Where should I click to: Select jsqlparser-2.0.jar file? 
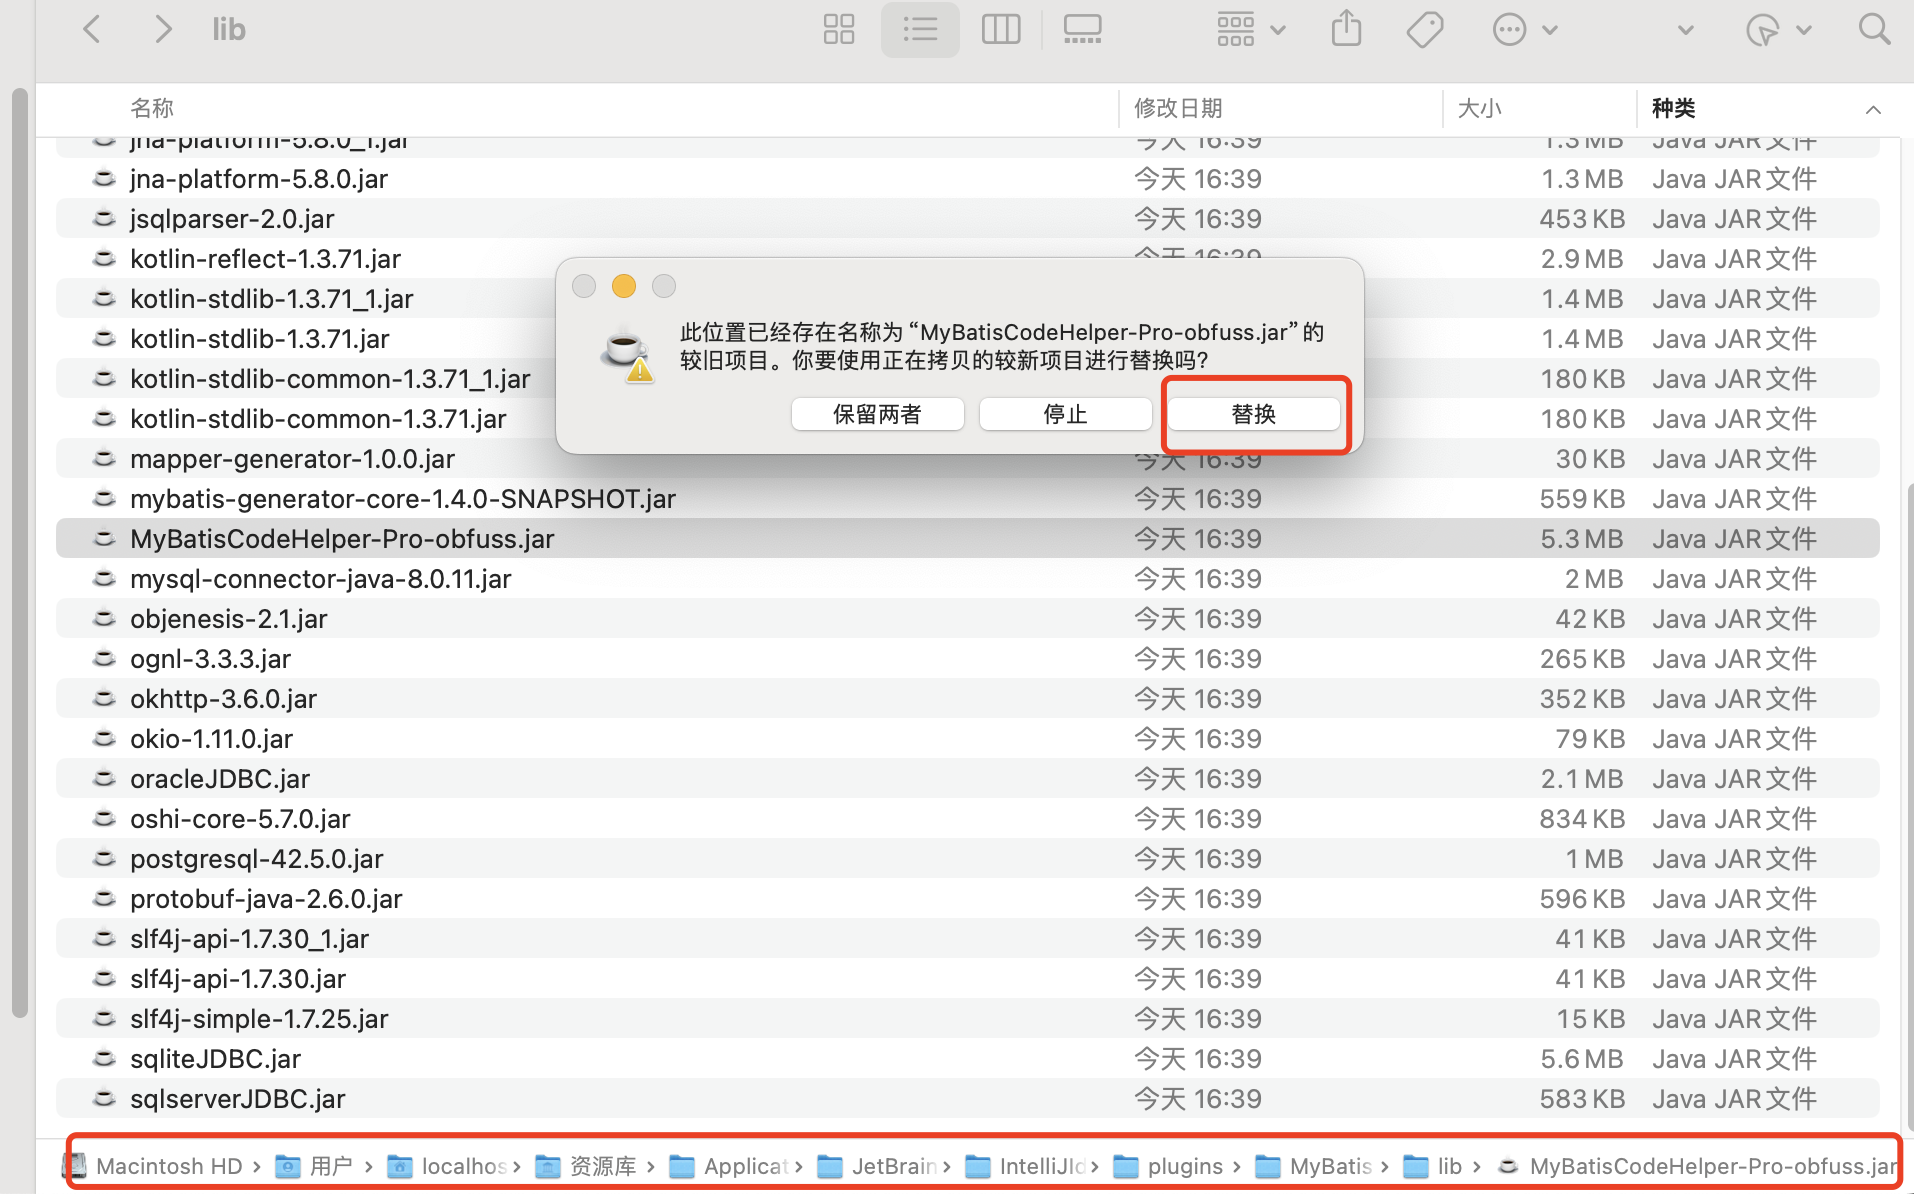click(968, 219)
